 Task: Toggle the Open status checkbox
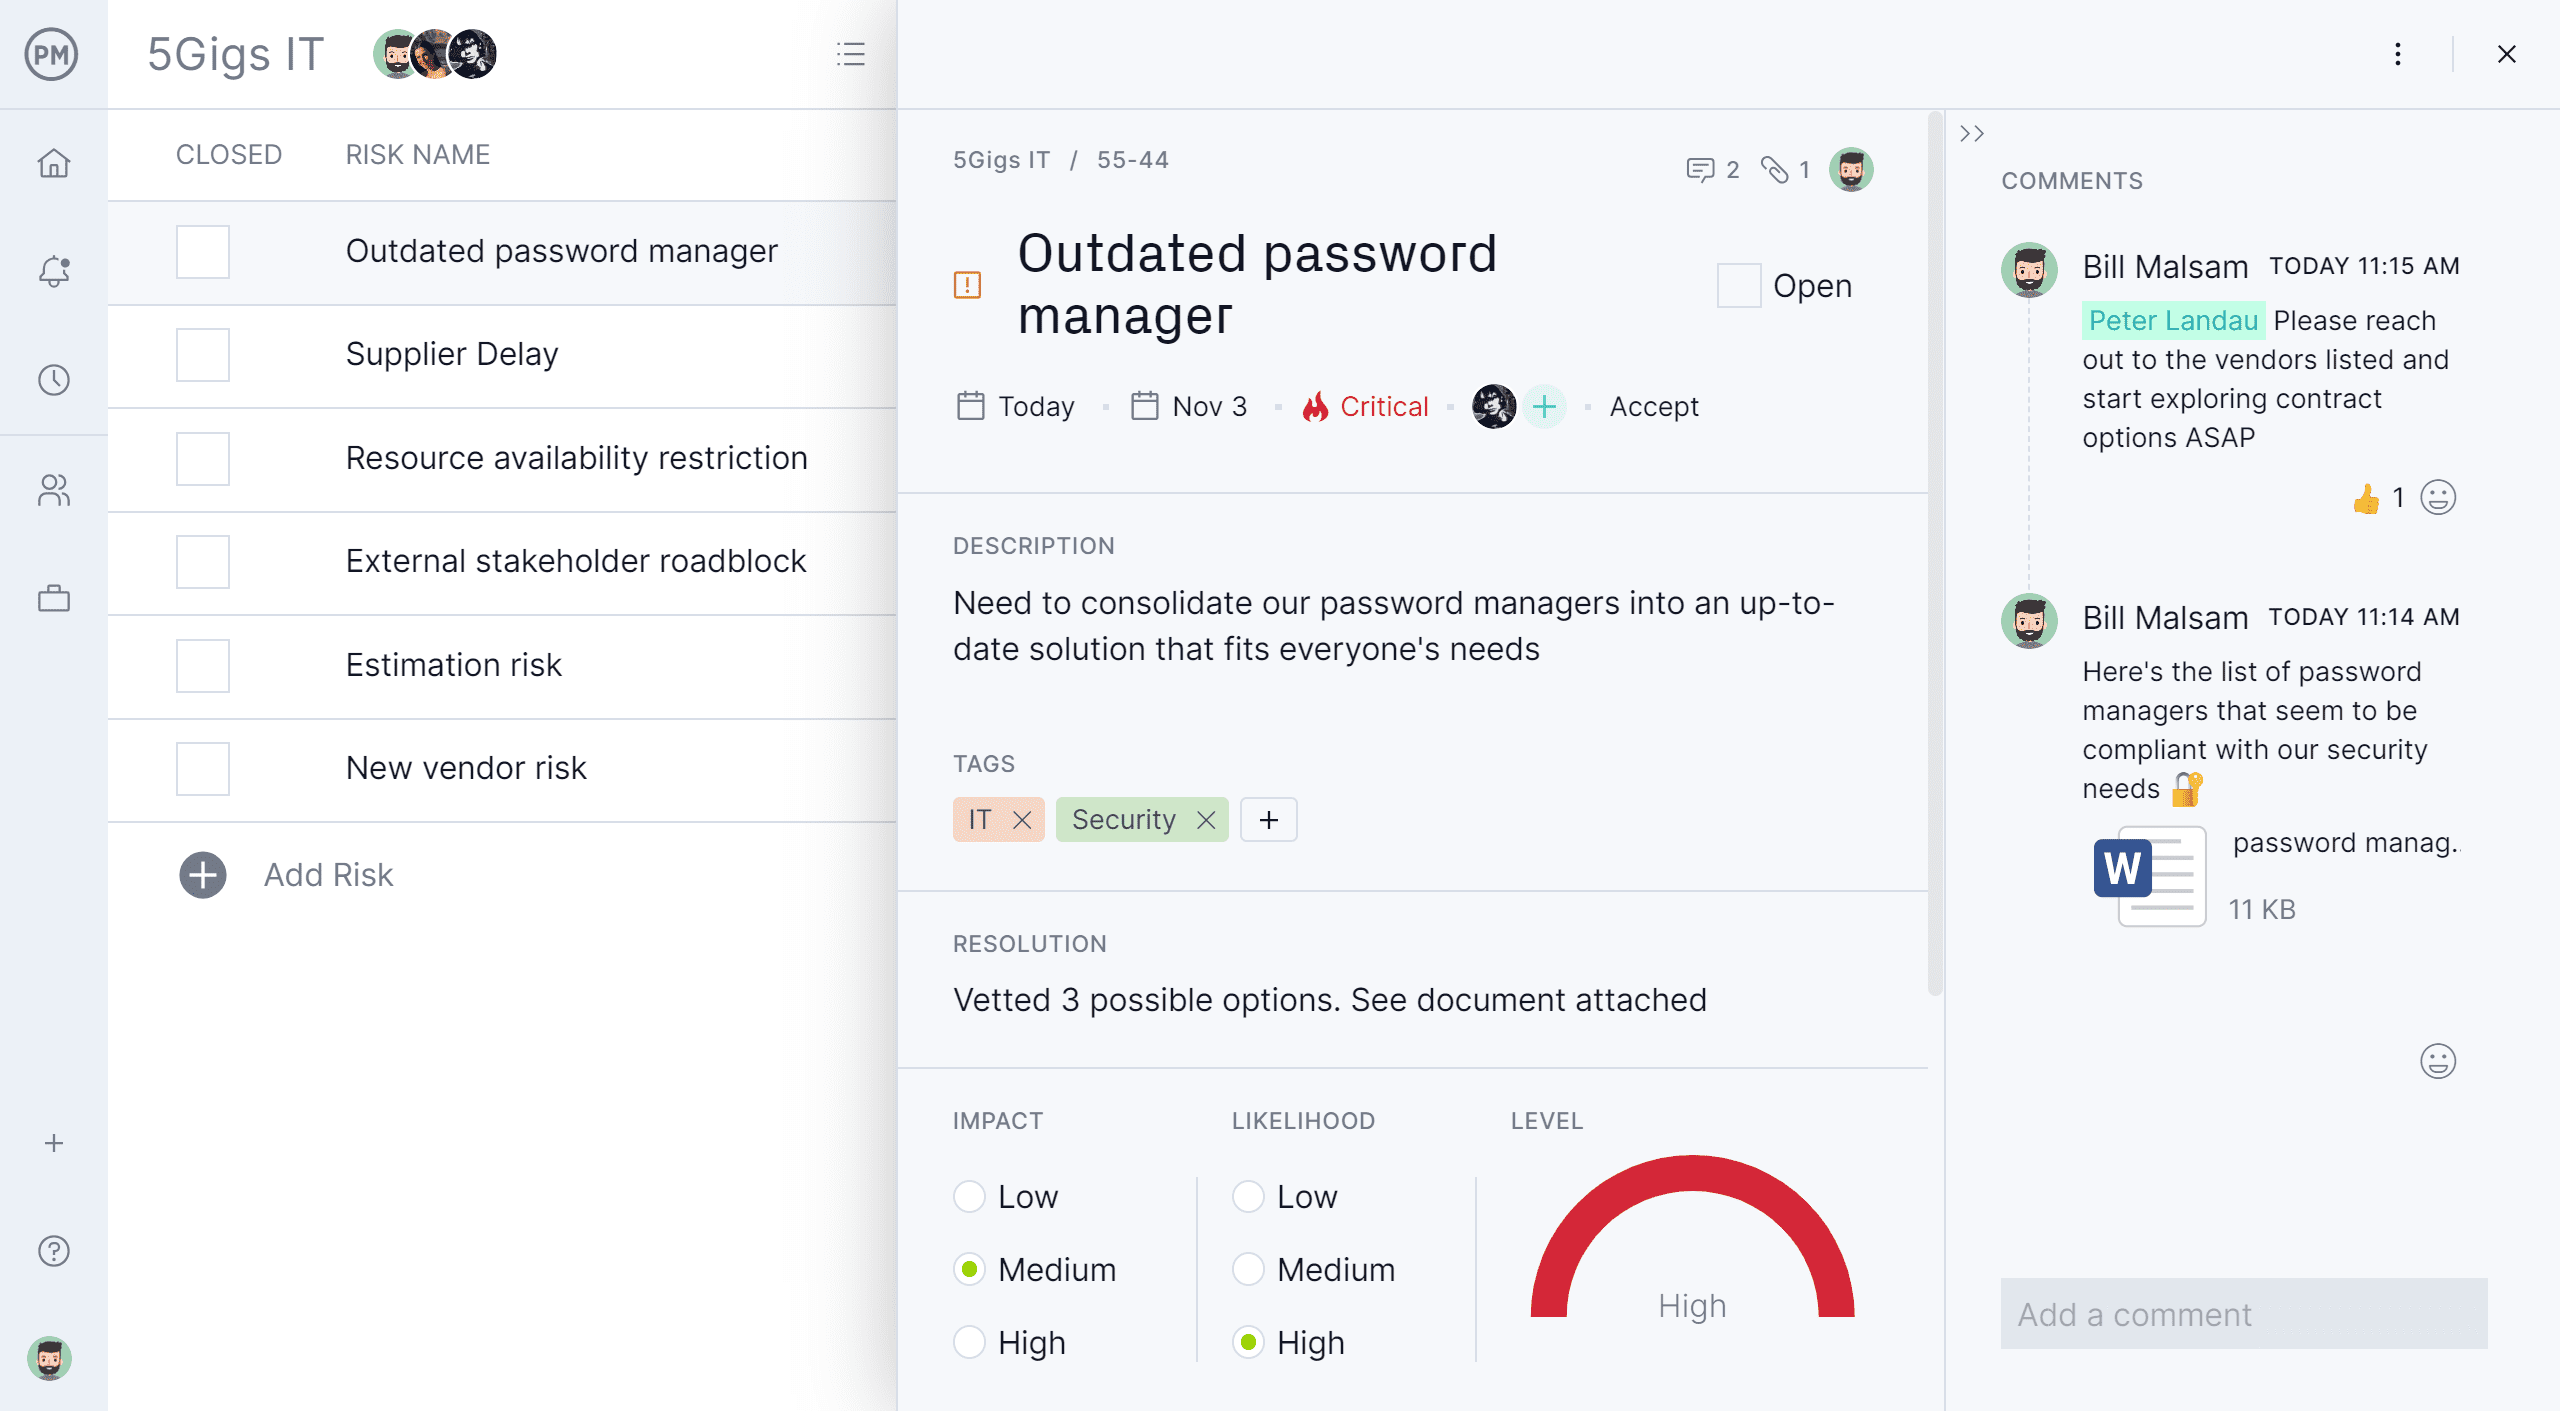[x=1739, y=283]
